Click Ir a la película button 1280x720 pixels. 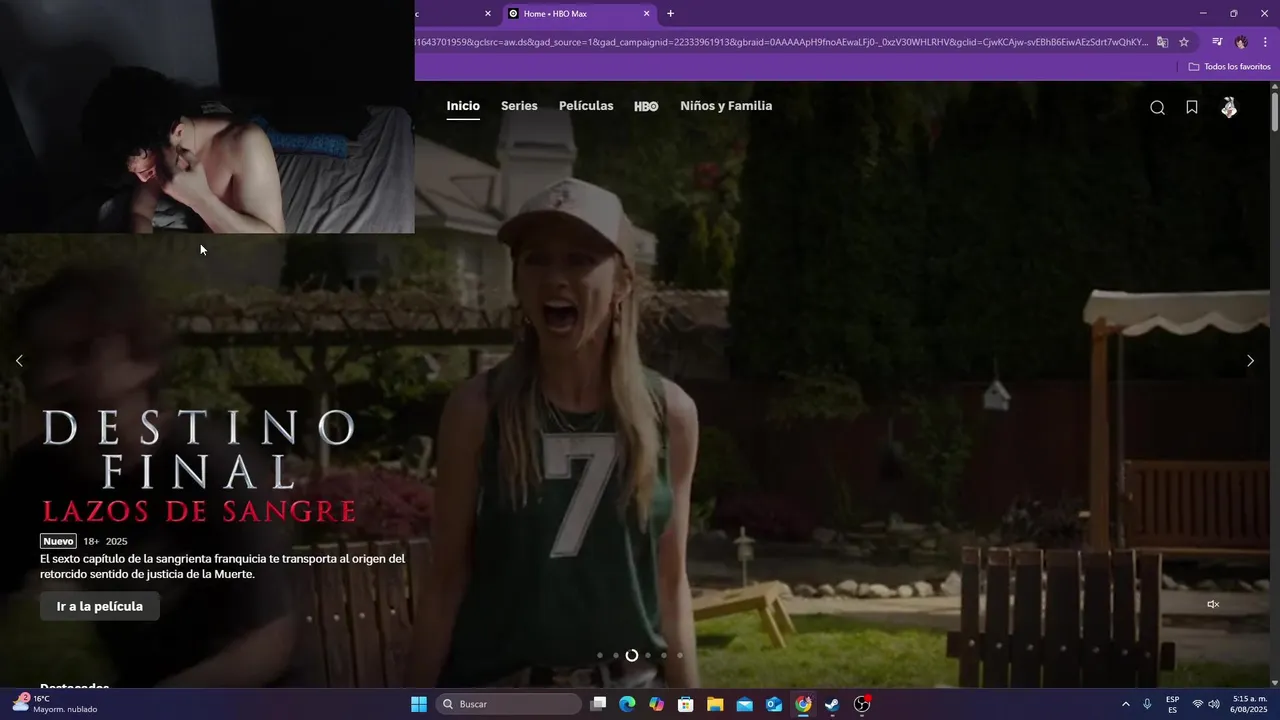coord(100,606)
